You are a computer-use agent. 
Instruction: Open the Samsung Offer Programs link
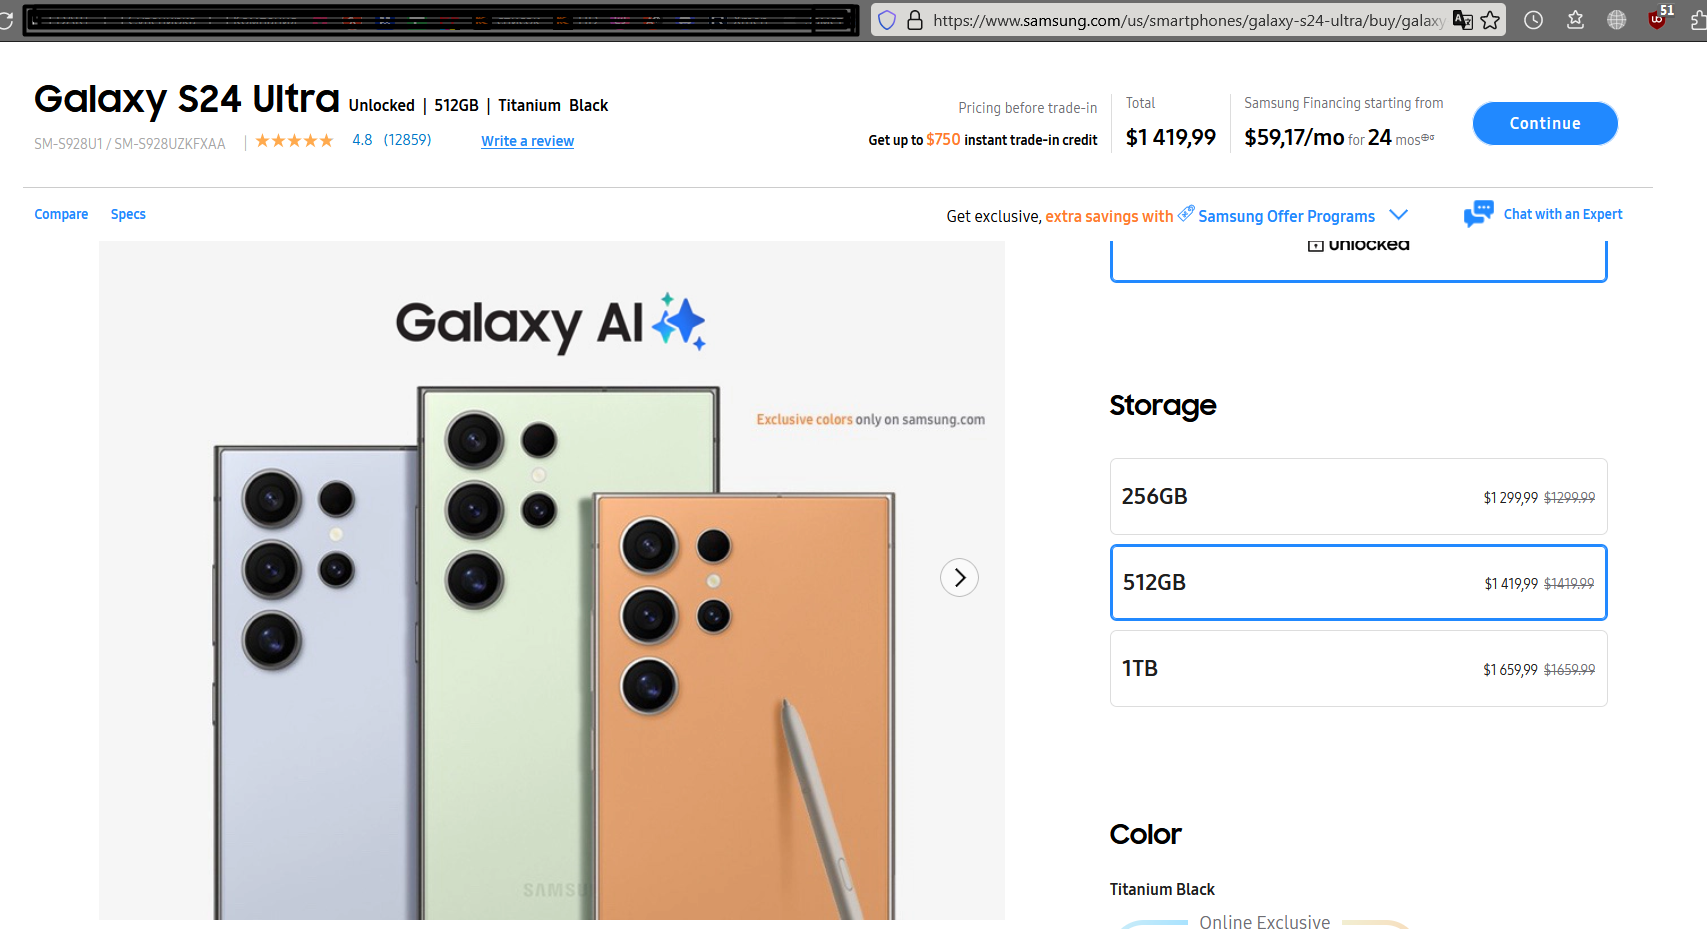pyautogui.click(x=1286, y=216)
